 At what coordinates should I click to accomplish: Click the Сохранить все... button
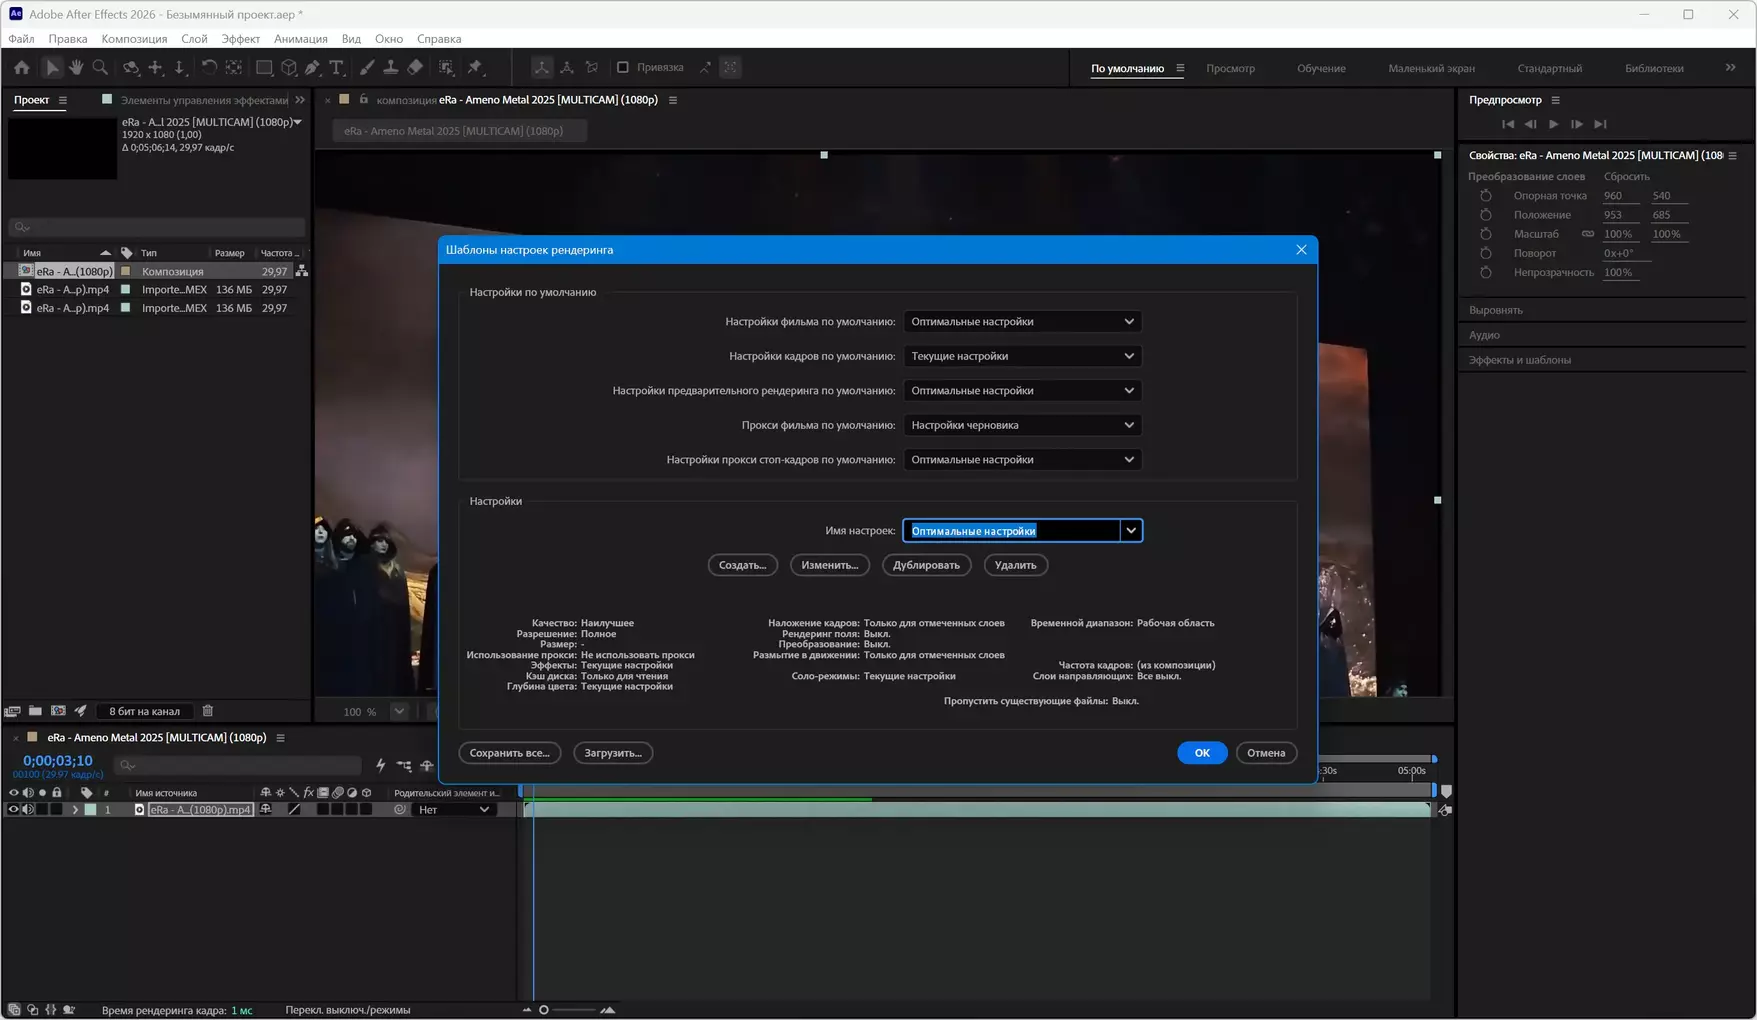pyautogui.click(x=509, y=753)
